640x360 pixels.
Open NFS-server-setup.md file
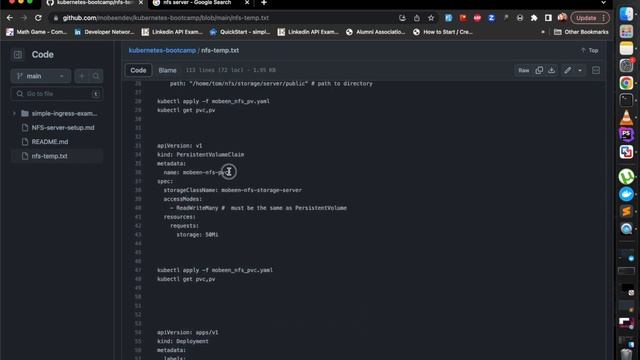tap(63, 128)
